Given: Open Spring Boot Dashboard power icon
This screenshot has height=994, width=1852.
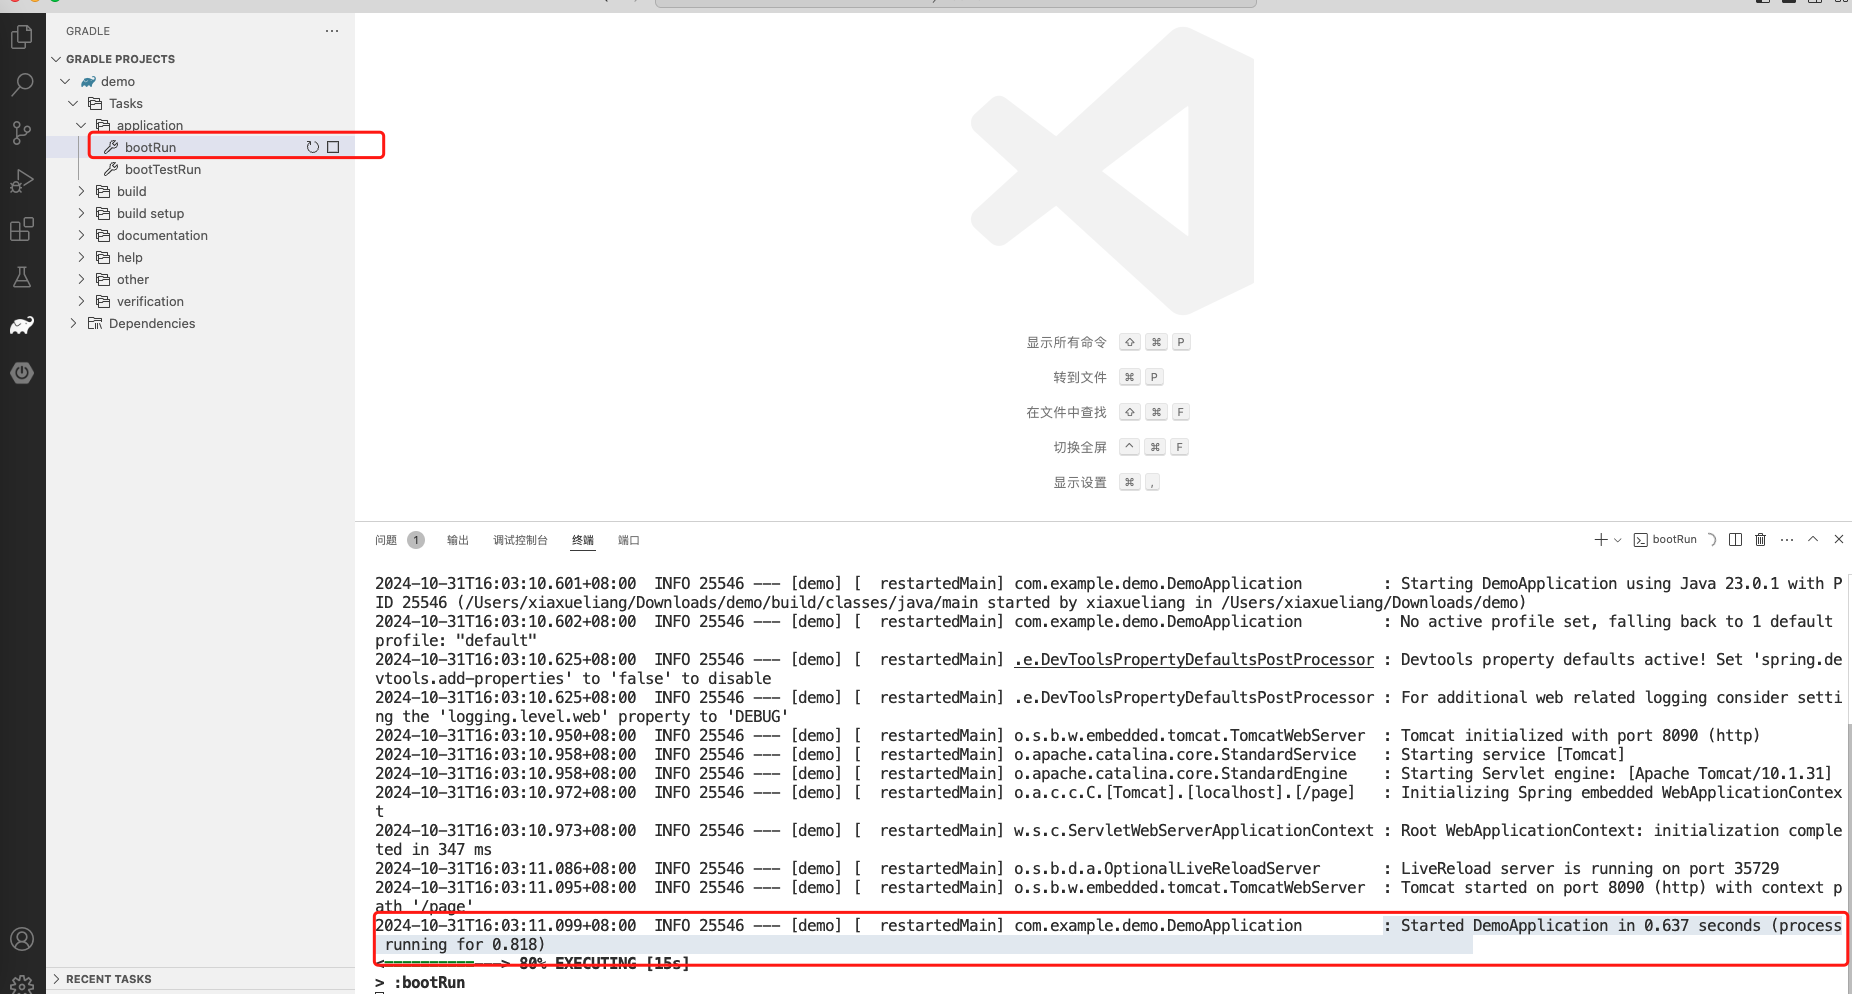Looking at the screenshot, I should point(22,373).
